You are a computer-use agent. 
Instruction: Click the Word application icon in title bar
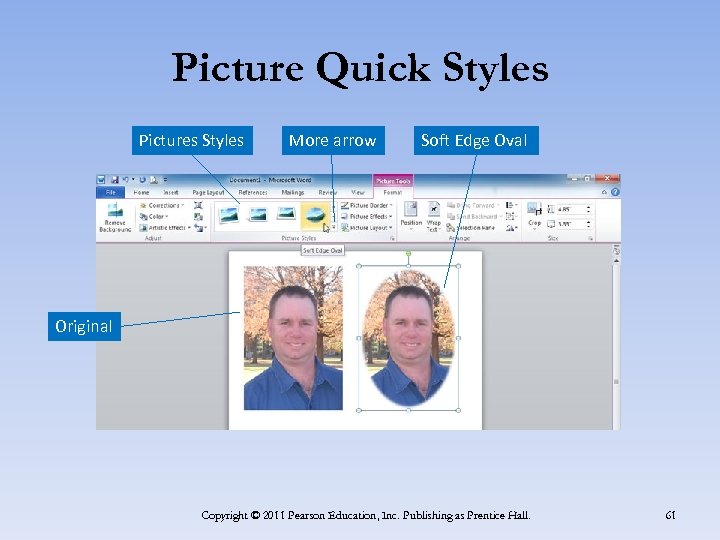pyautogui.click(x=102, y=180)
